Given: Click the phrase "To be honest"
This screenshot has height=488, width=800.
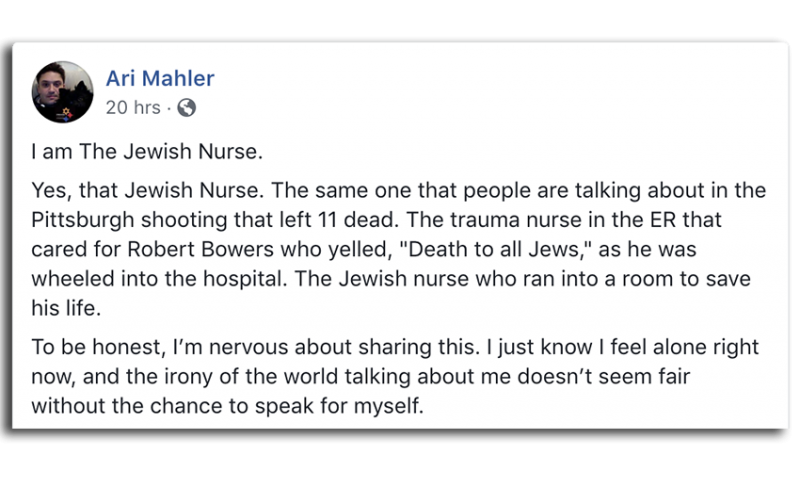Looking at the screenshot, I should coord(97,347).
